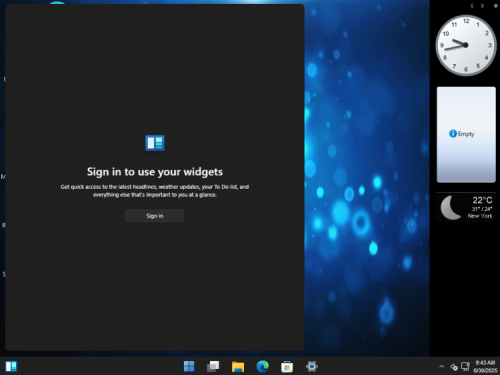The image size is (500, 375).
Task: Add a gadget with the plus icon
Action: pyautogui.click(x=496, y=6)
